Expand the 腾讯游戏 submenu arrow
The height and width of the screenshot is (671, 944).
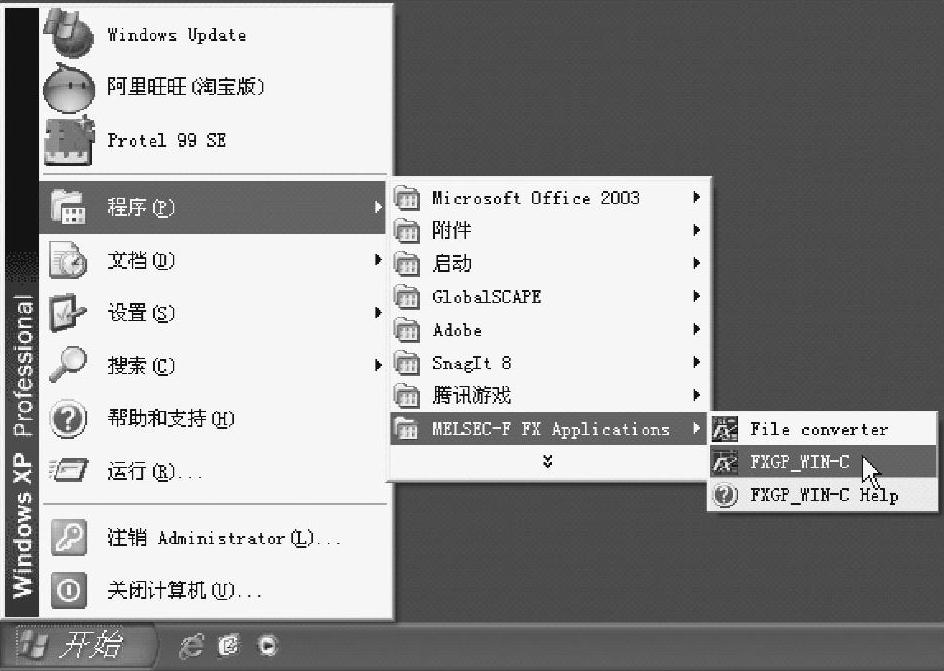point(697,395)
